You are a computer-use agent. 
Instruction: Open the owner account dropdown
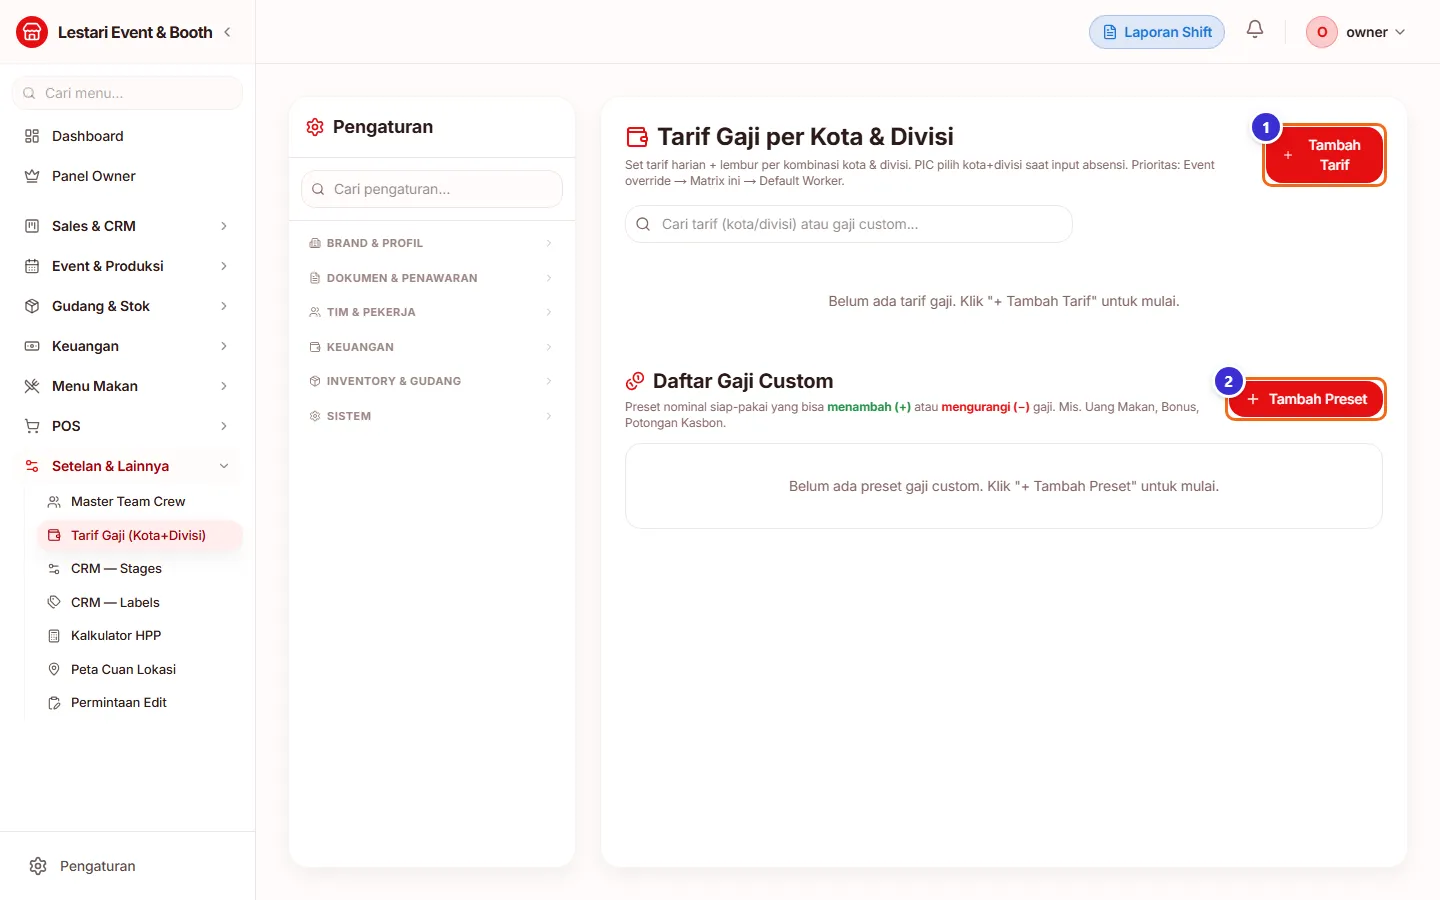1357,32
